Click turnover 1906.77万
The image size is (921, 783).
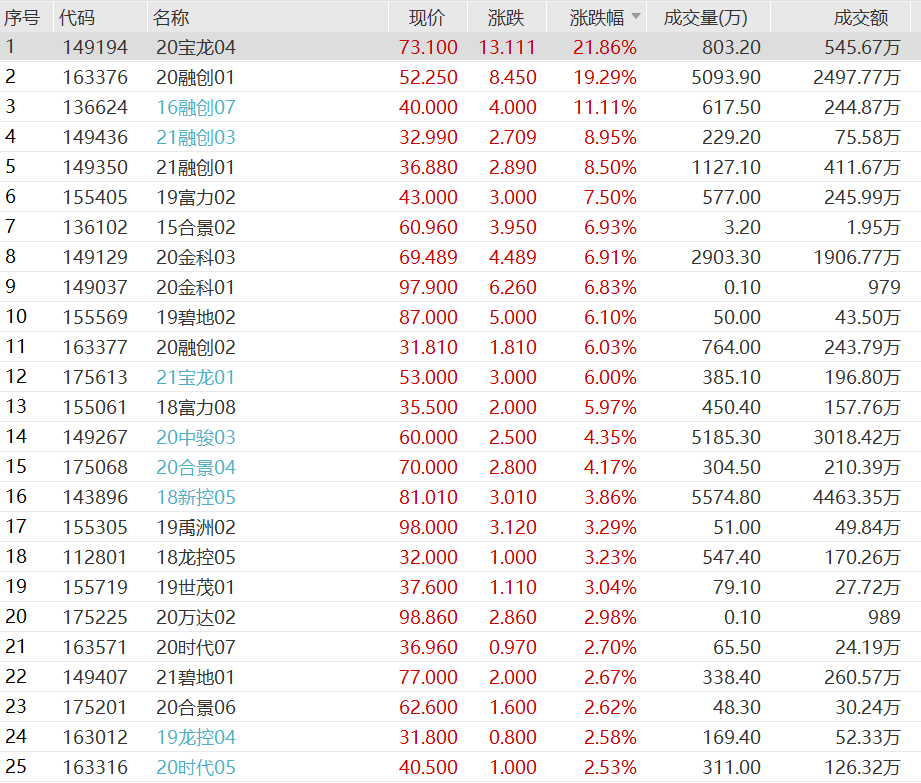pyautogui.click(x=856, y=257)
